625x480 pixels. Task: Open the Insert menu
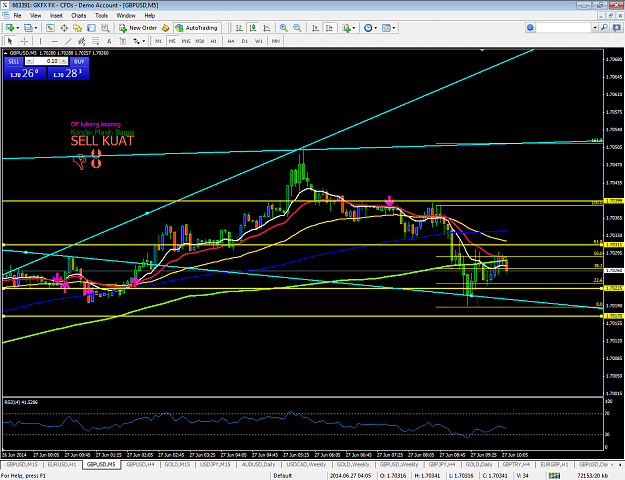click(56, 16)
